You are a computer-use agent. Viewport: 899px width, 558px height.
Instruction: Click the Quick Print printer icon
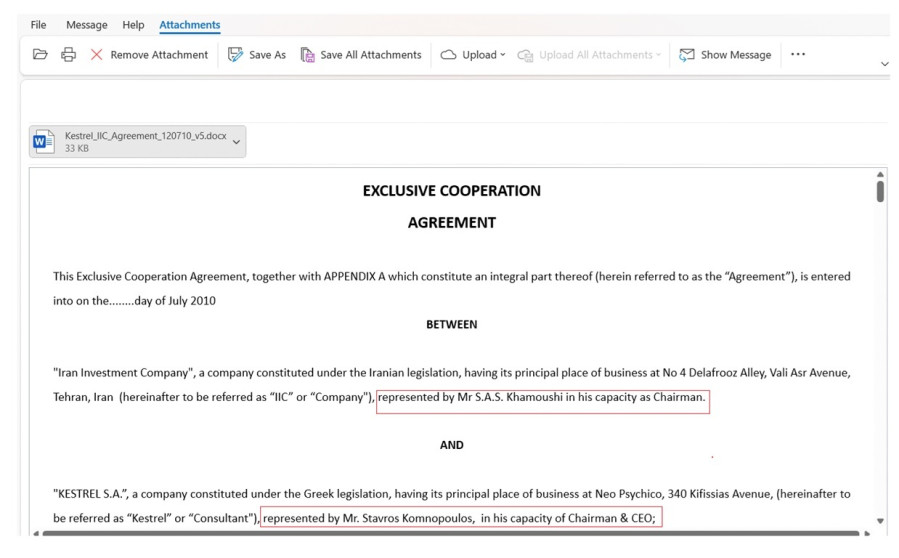pos(68,55)
